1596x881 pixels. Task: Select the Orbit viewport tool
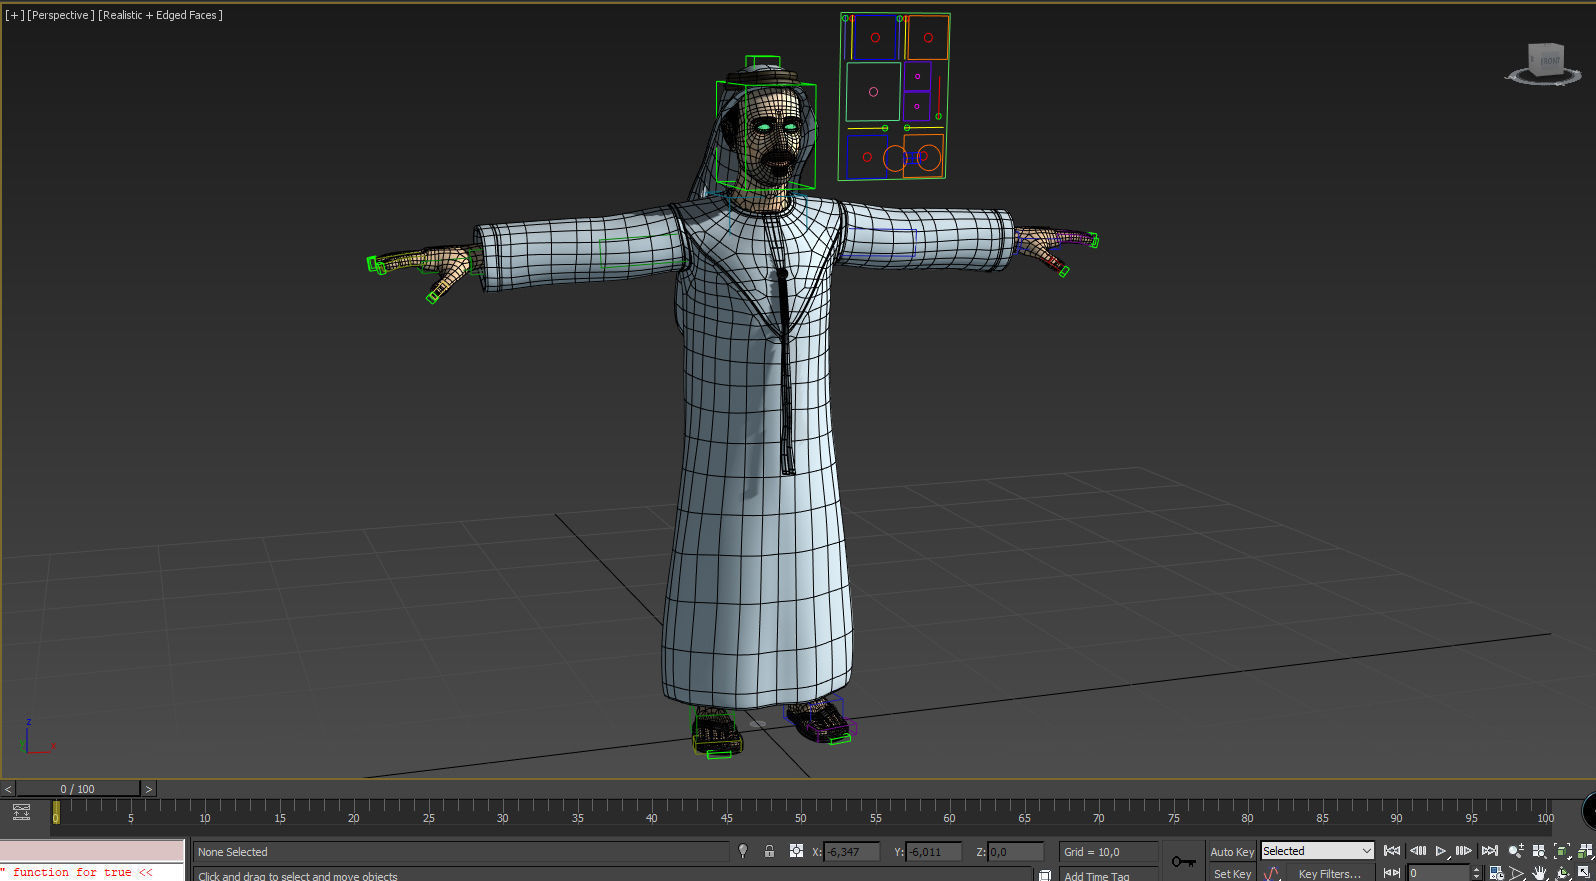(1562, 873)
